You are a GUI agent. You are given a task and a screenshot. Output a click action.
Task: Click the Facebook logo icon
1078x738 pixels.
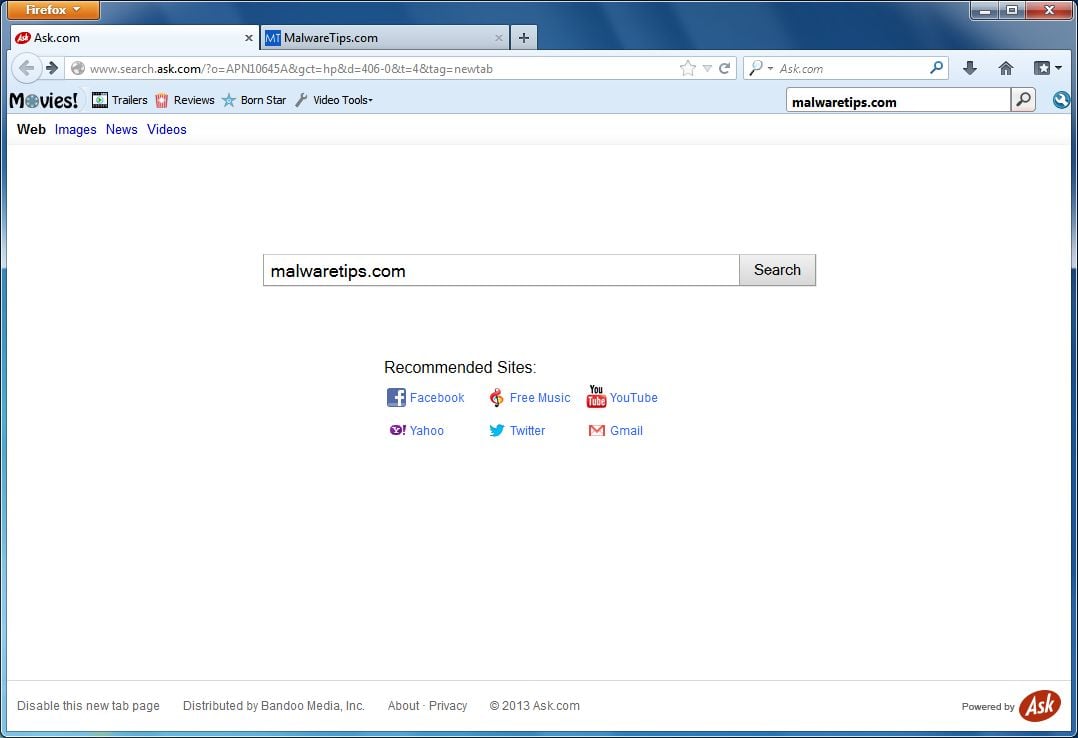396,397
